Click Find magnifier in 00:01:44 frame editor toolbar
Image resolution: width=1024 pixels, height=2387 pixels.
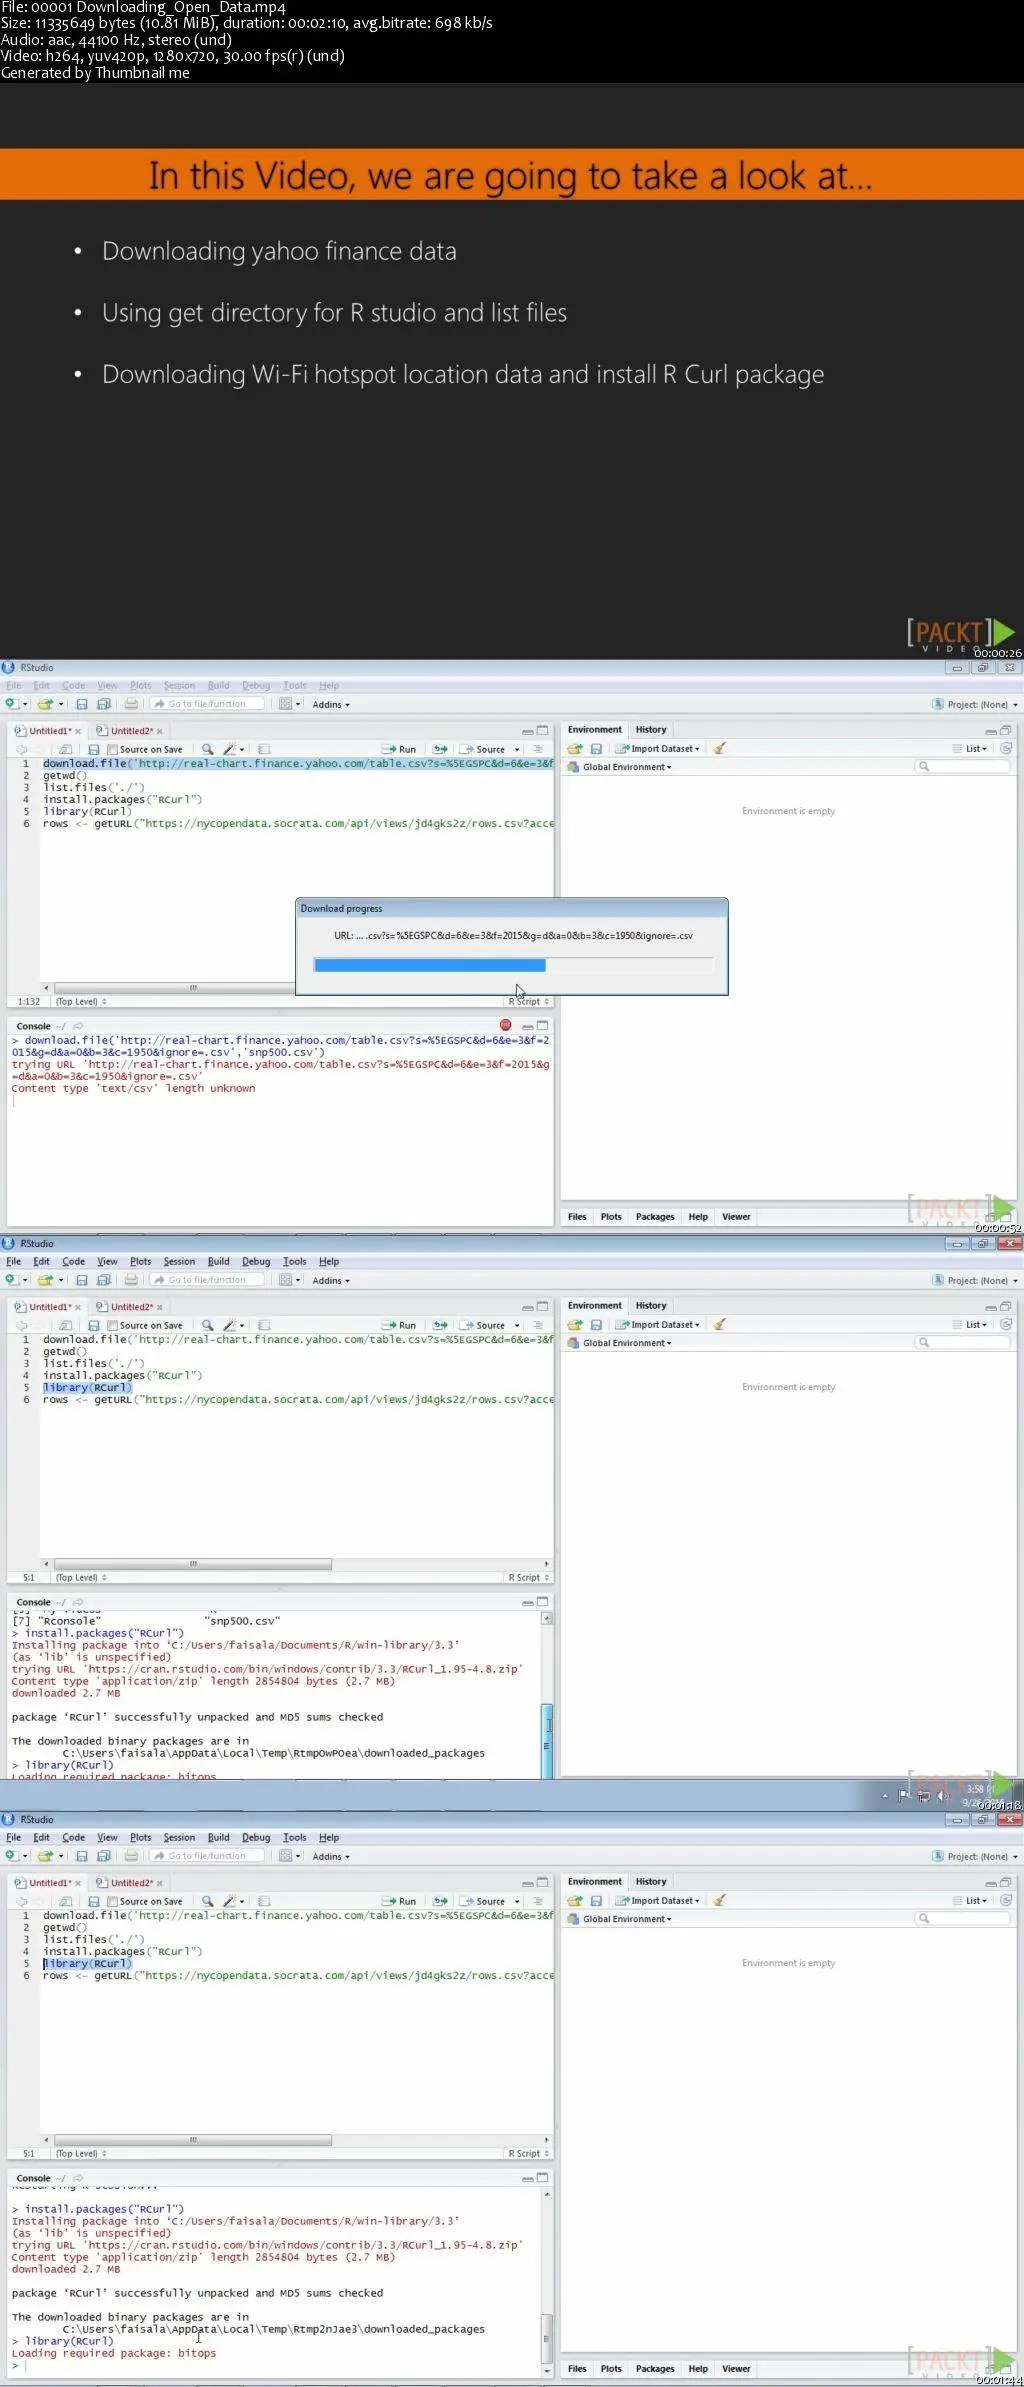207,1901
